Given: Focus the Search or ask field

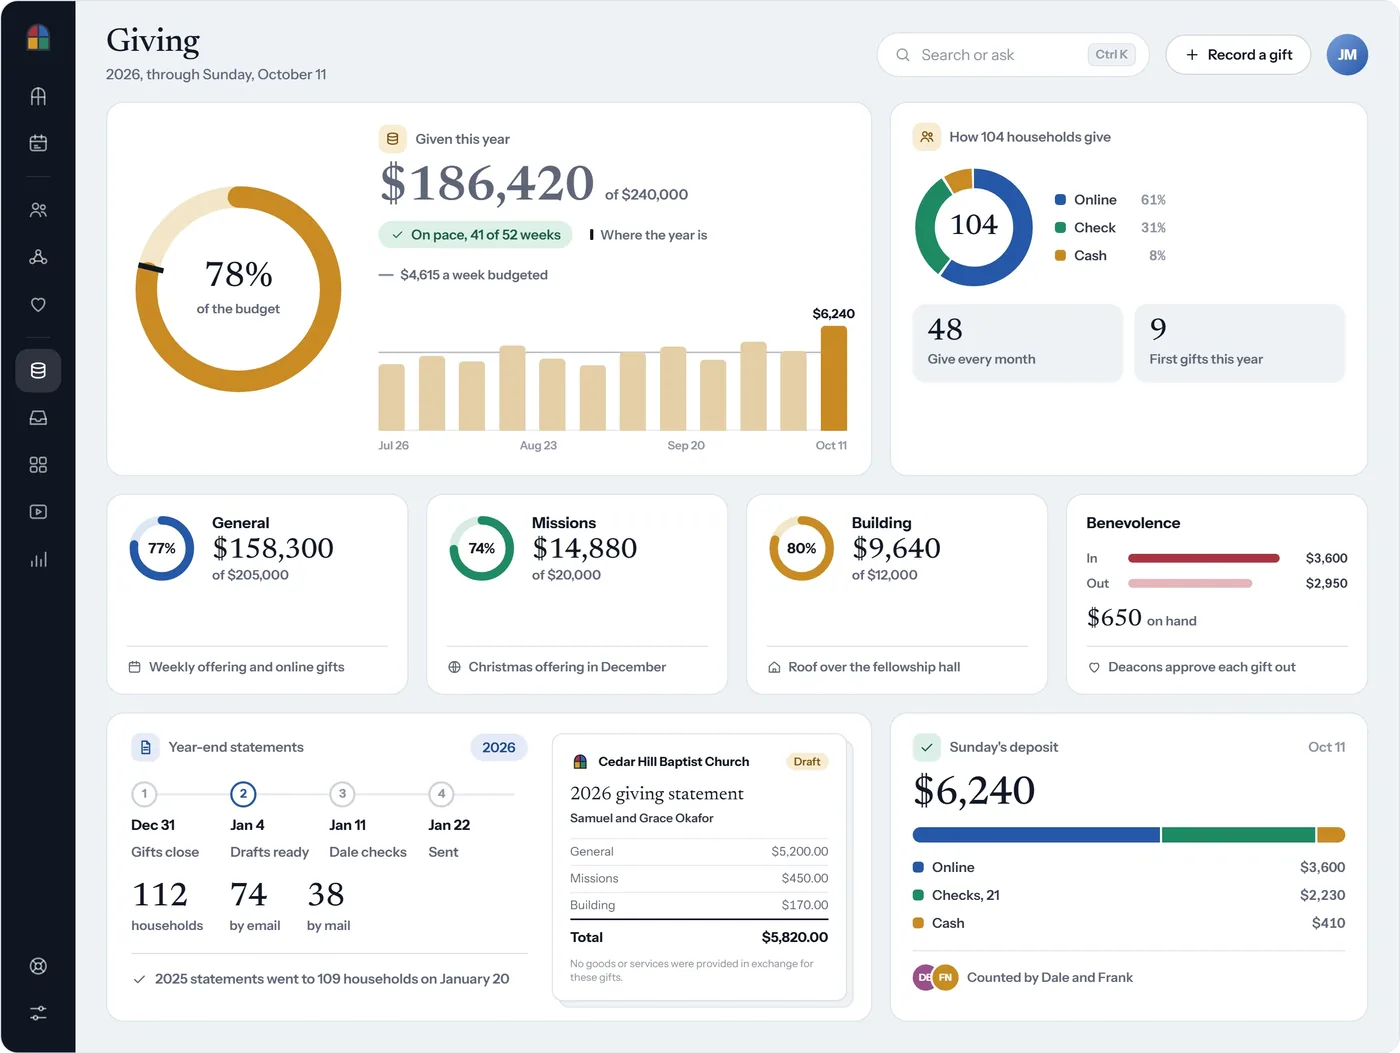Looking at the screenshot, I should click(1013, 55).
